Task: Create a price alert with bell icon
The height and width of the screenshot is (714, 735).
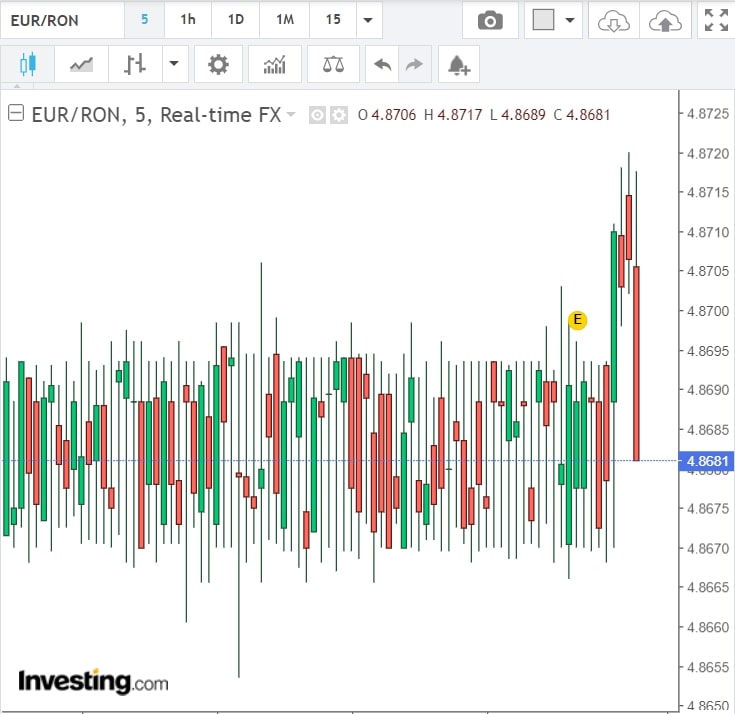Action: (458, 65)
